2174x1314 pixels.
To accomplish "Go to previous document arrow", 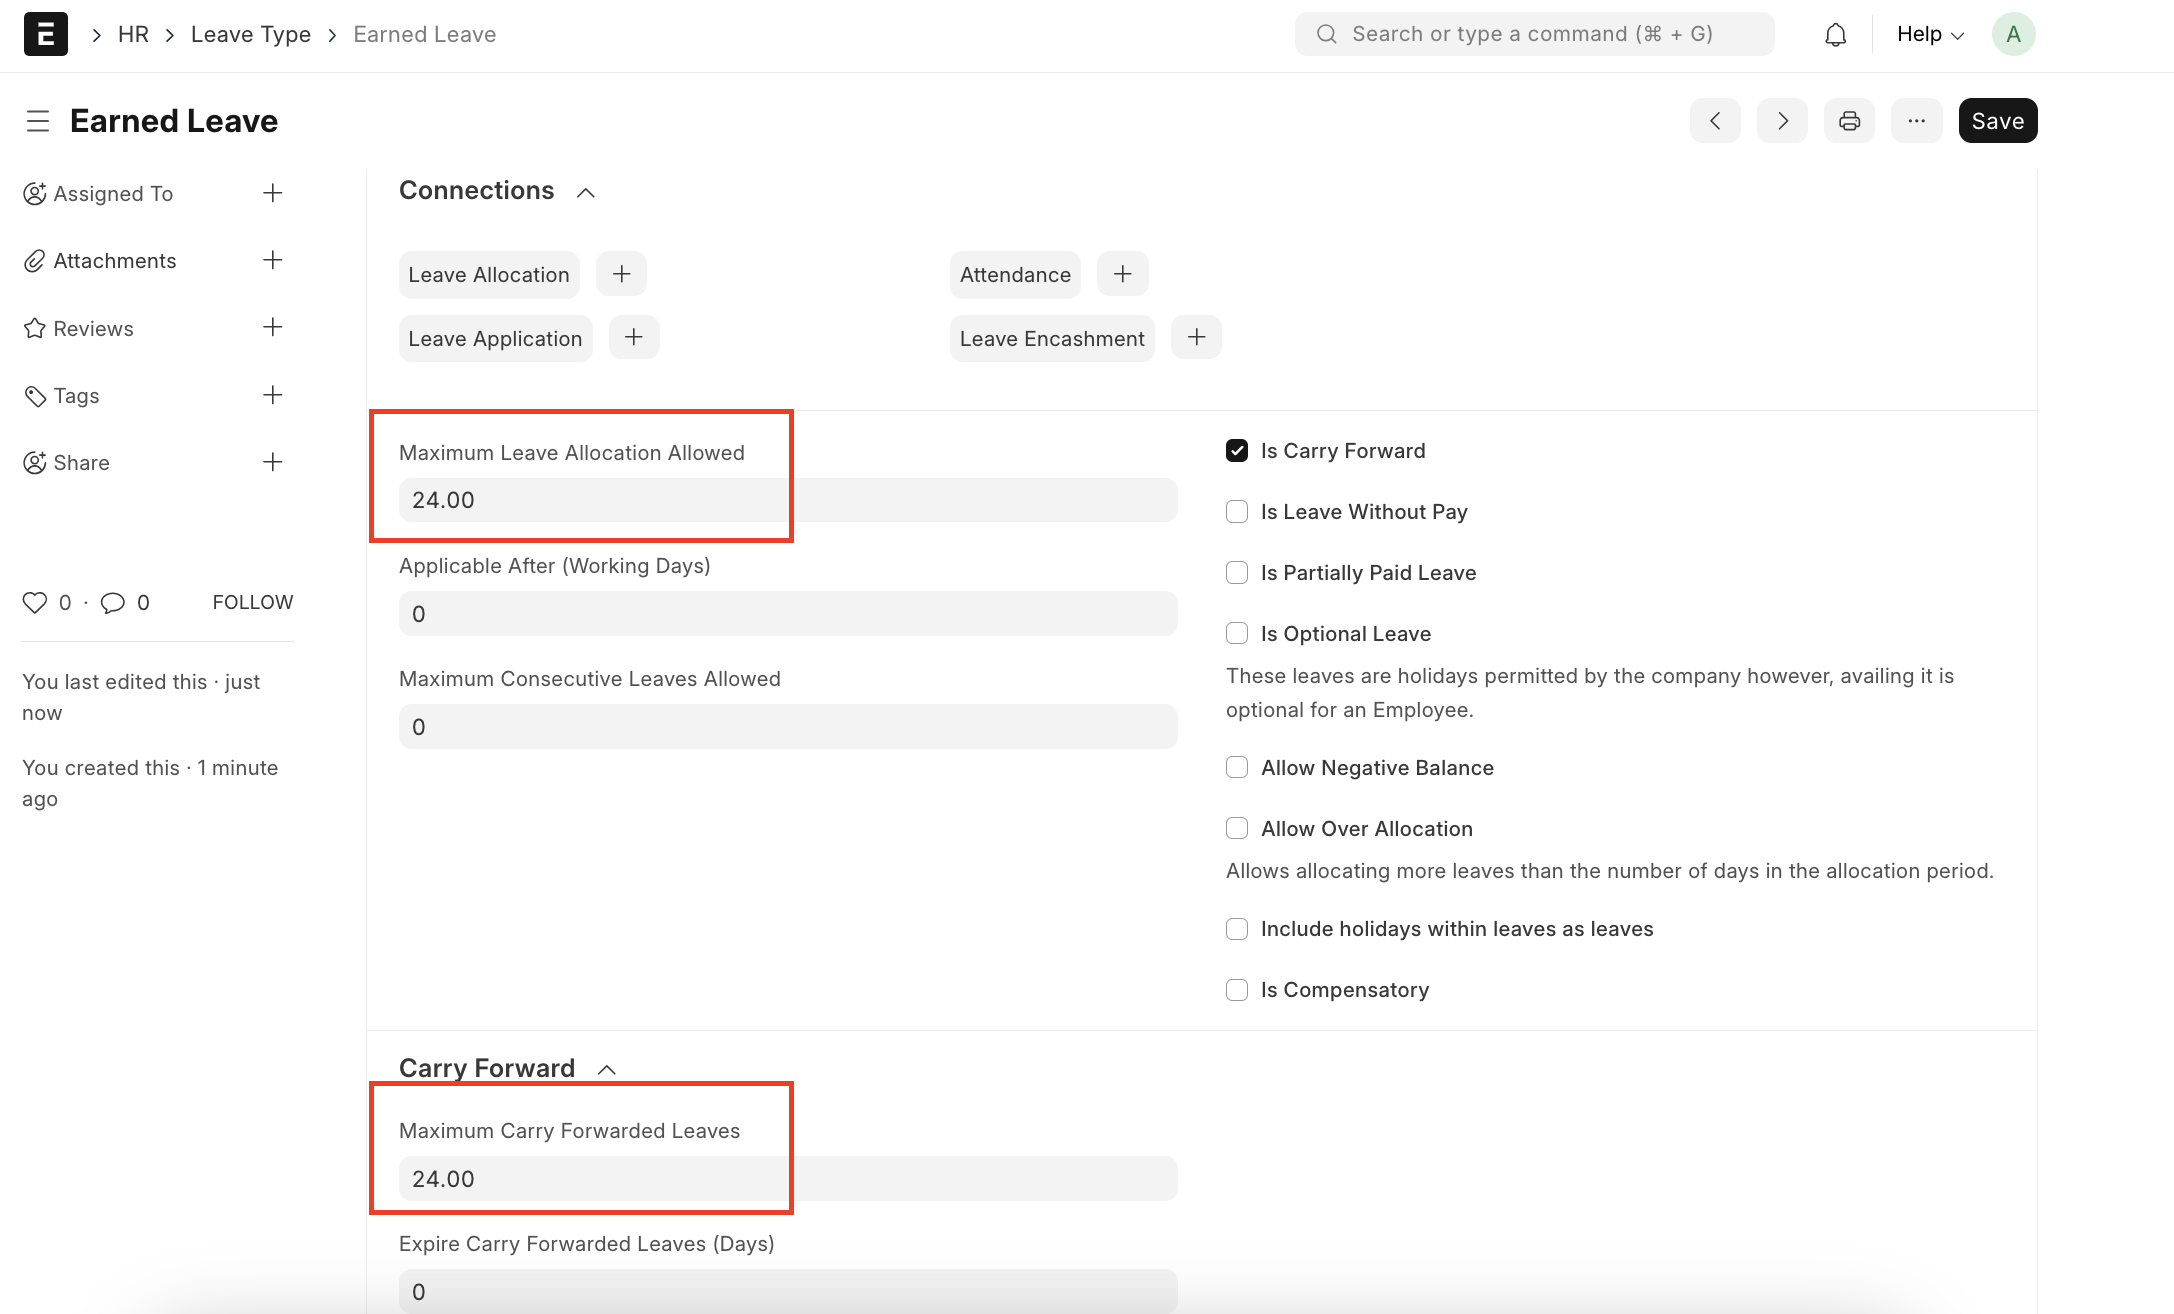I will tap(1715, 121).
